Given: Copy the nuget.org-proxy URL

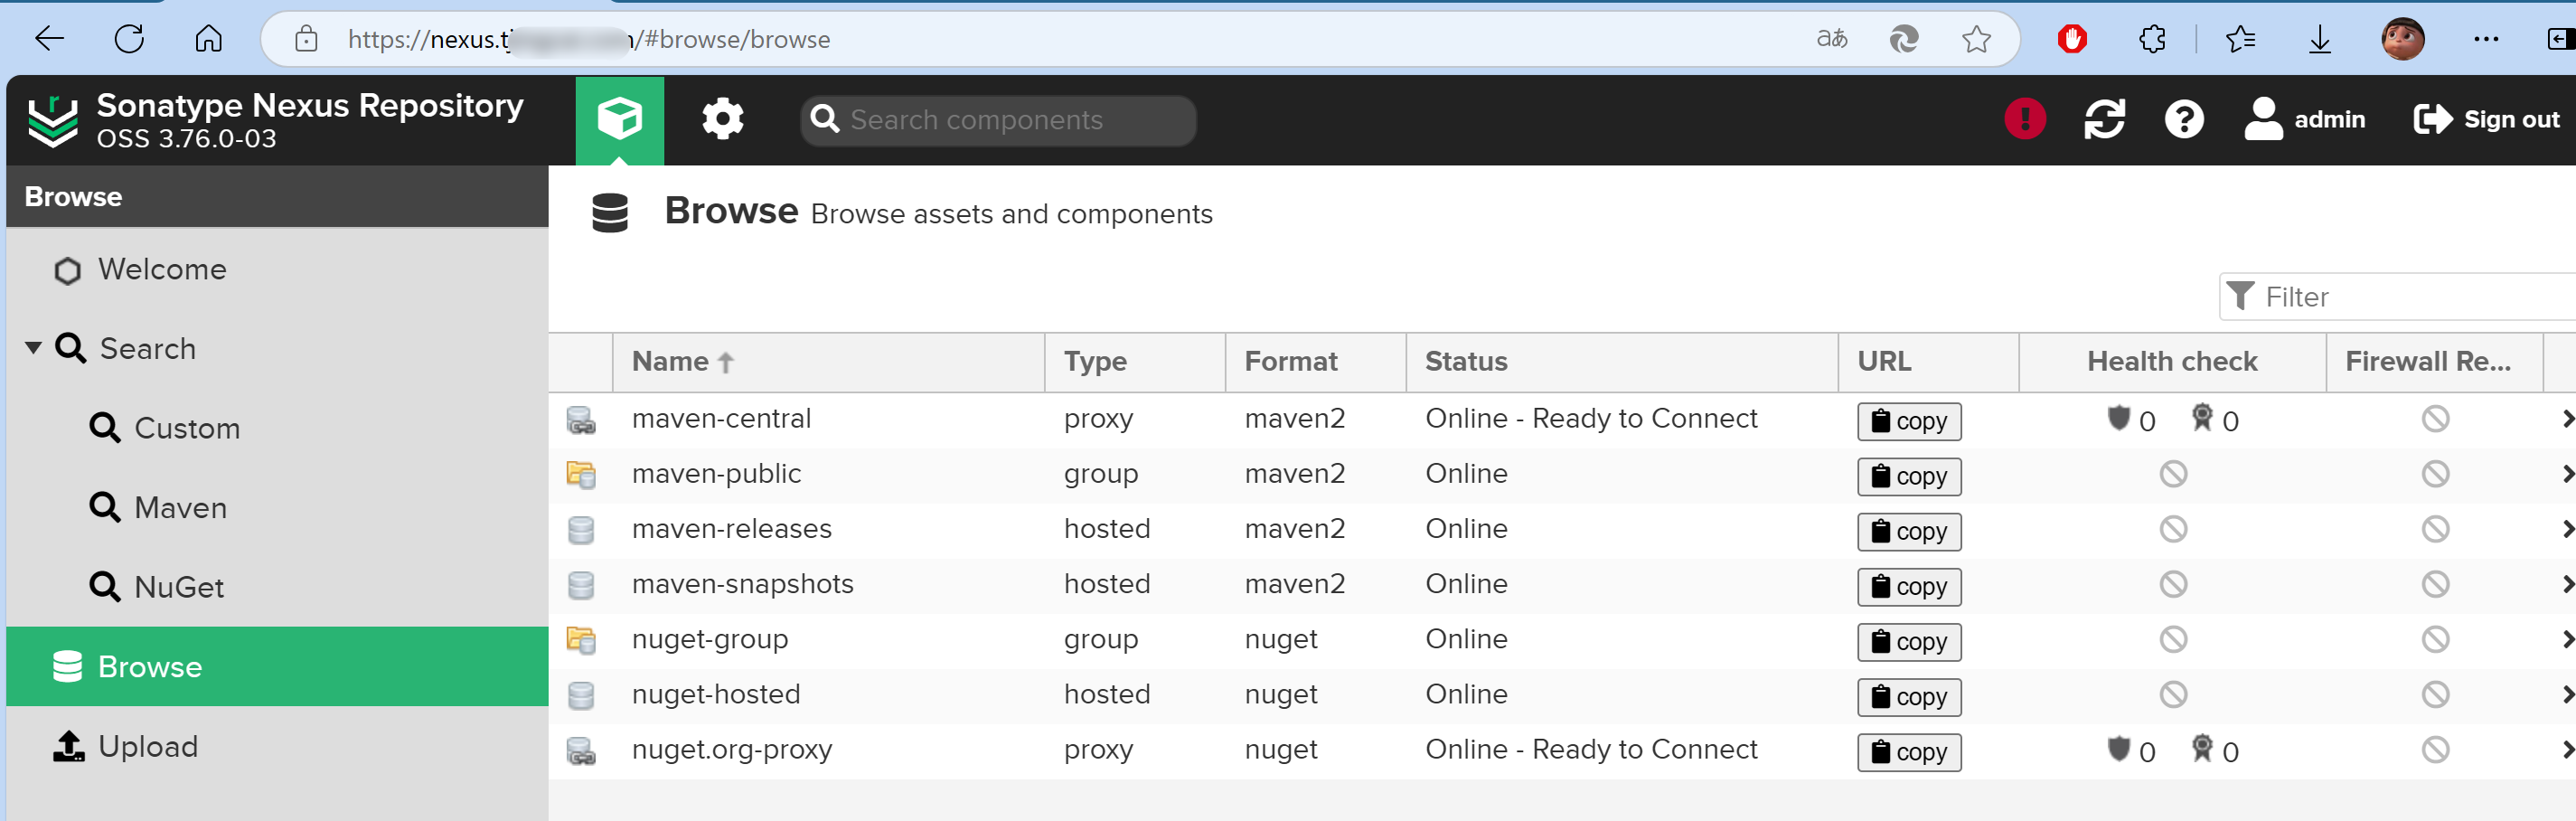Looking at the screenshot, I should (x=1908, y=751).
